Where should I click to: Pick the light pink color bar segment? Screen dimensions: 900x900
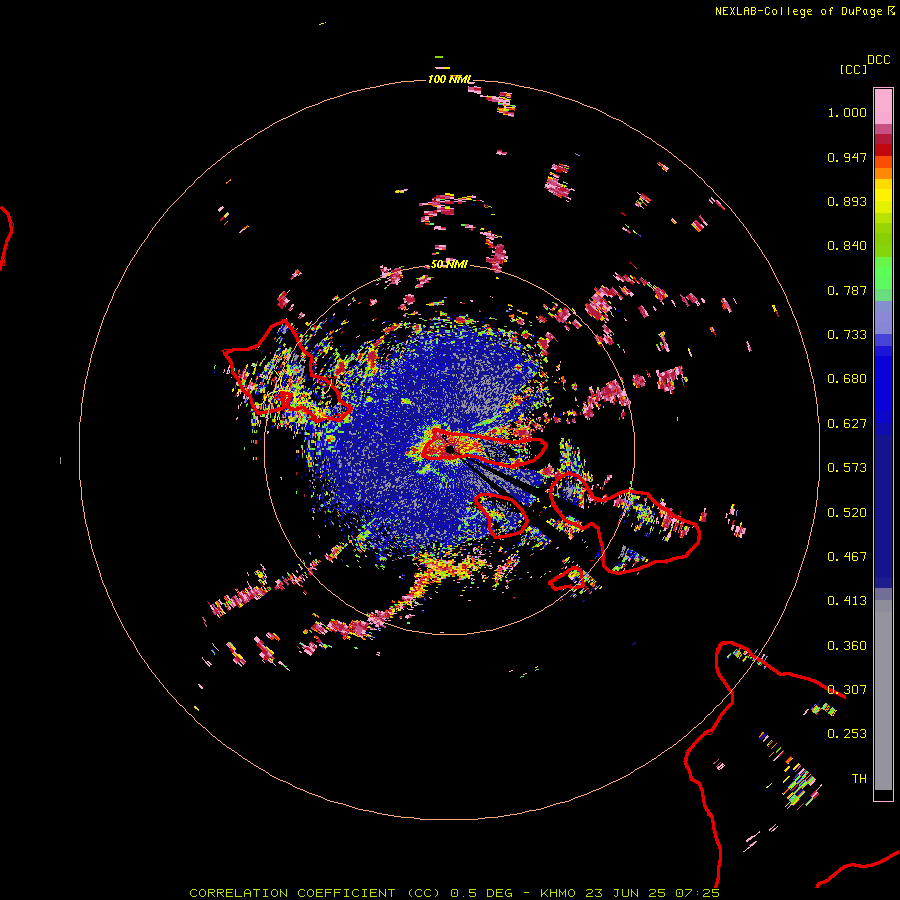tap(883, 107)
